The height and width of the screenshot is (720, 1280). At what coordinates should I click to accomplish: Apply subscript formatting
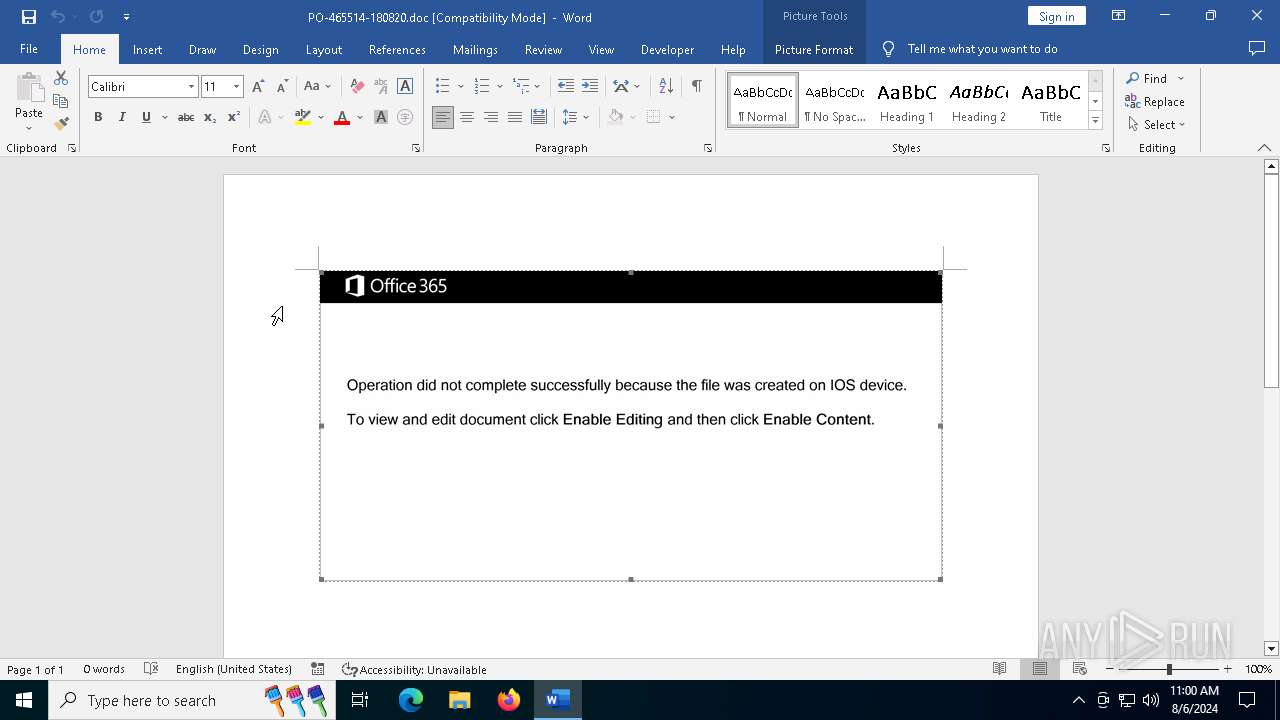click(210, 118)
